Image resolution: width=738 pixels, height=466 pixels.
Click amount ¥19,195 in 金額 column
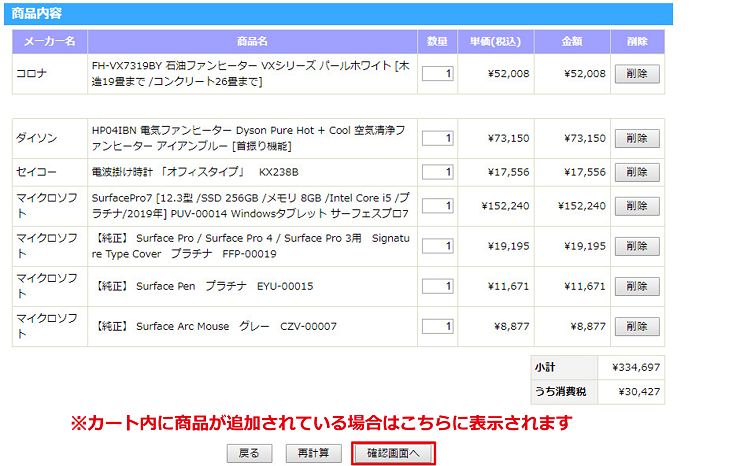pos(585,246)
